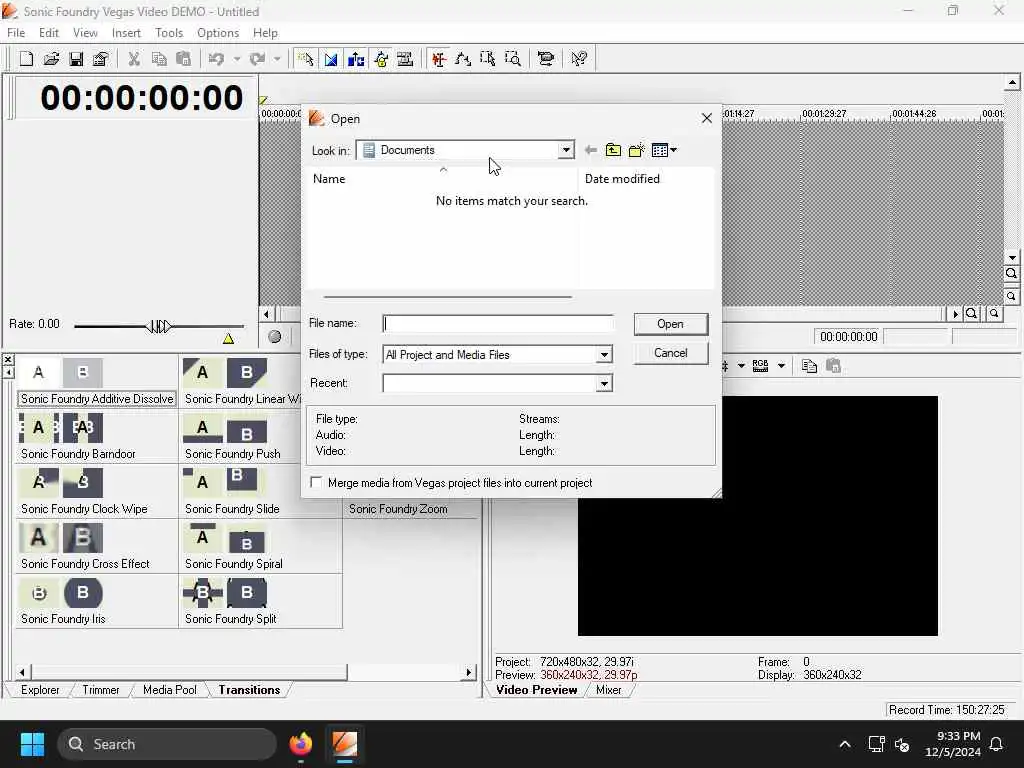Viewport: 1024px width, 768px height.
Task: Close the Open dialog with X
Action: [707, 118]
